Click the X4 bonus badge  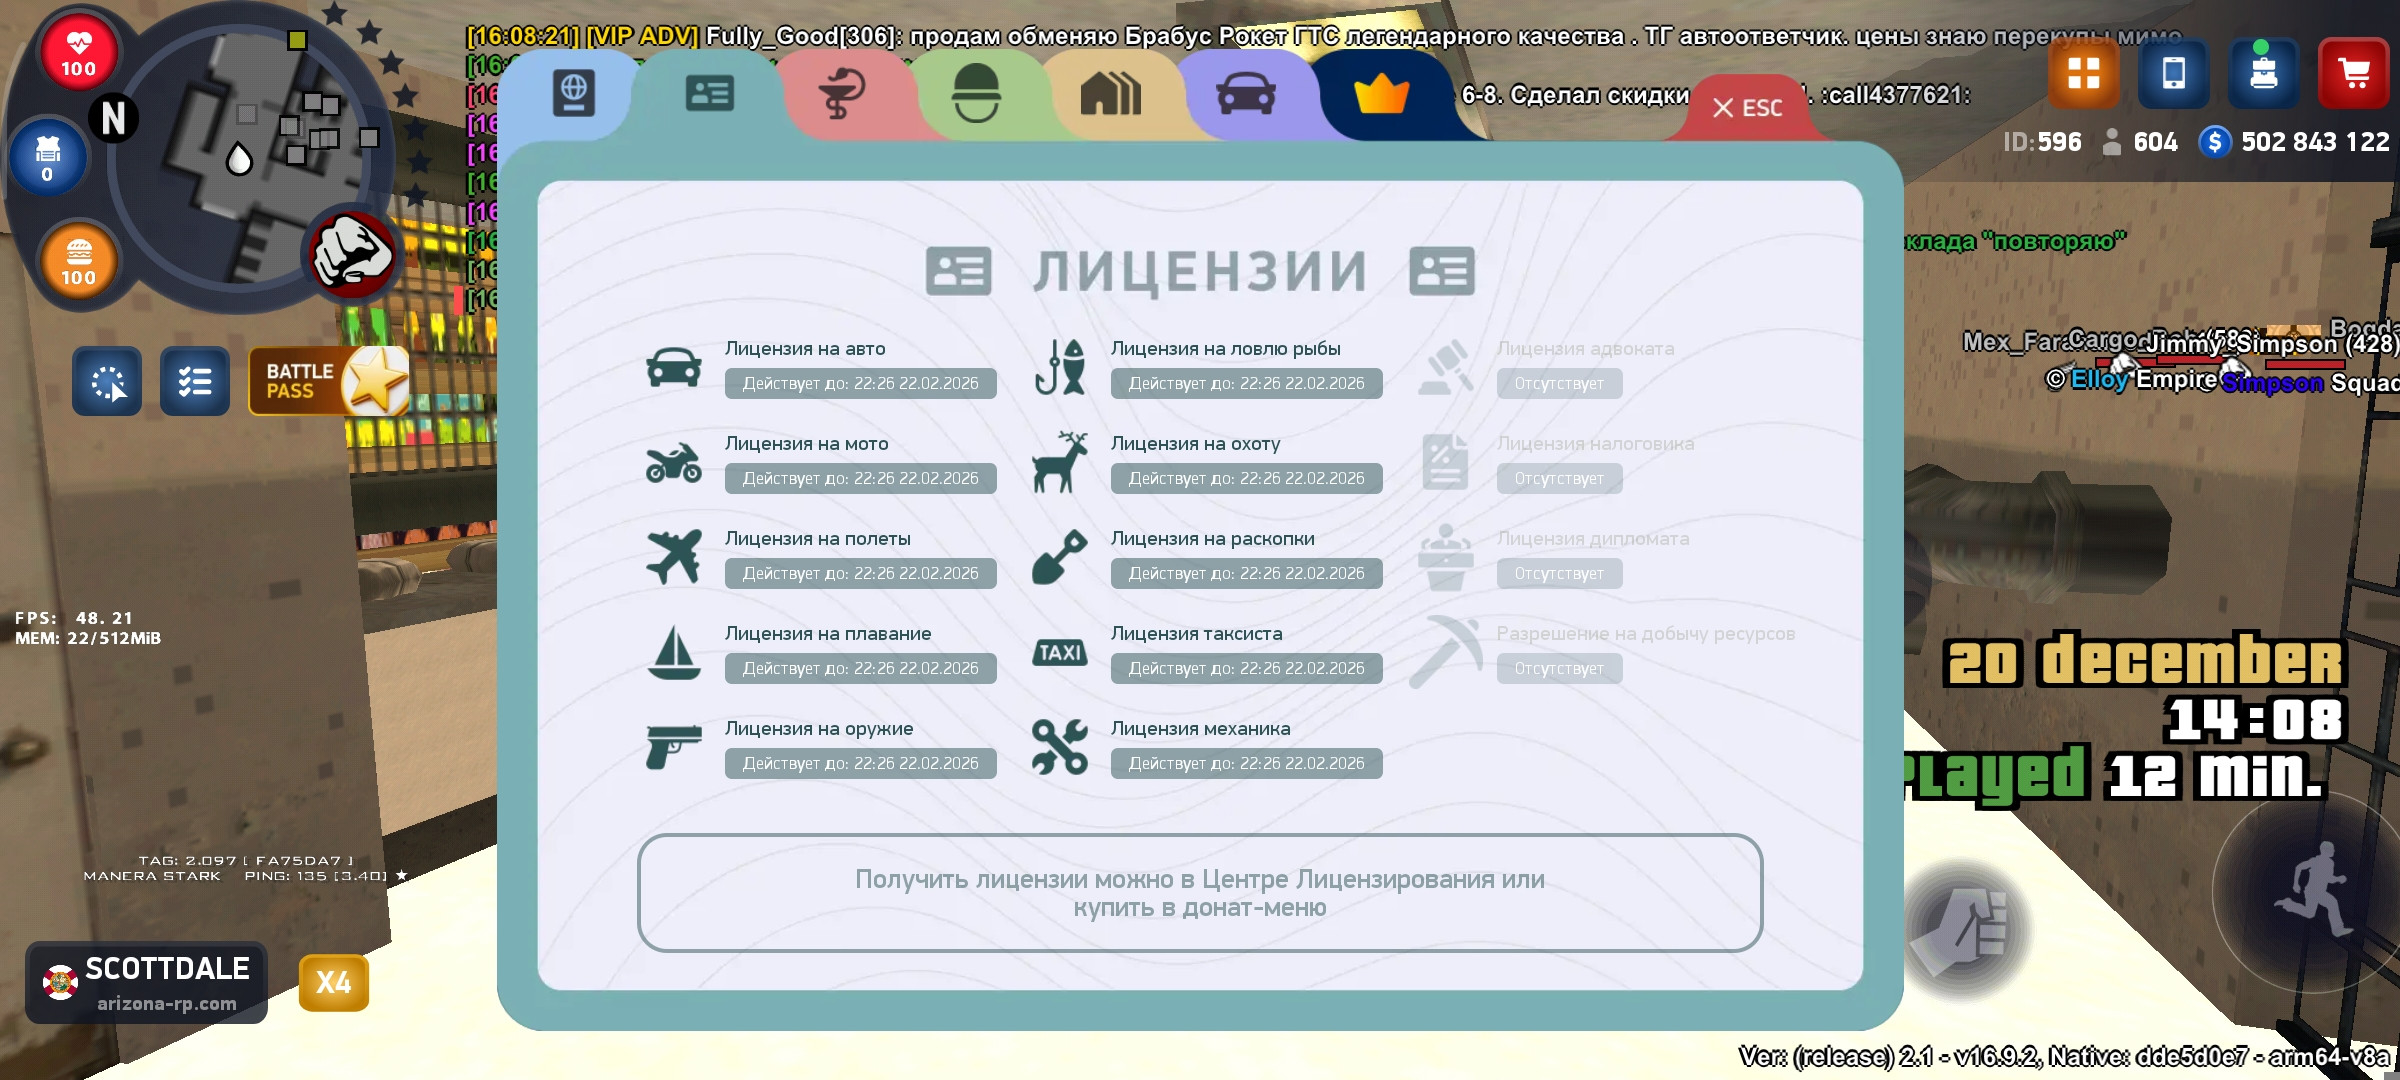tap(334, 982)
